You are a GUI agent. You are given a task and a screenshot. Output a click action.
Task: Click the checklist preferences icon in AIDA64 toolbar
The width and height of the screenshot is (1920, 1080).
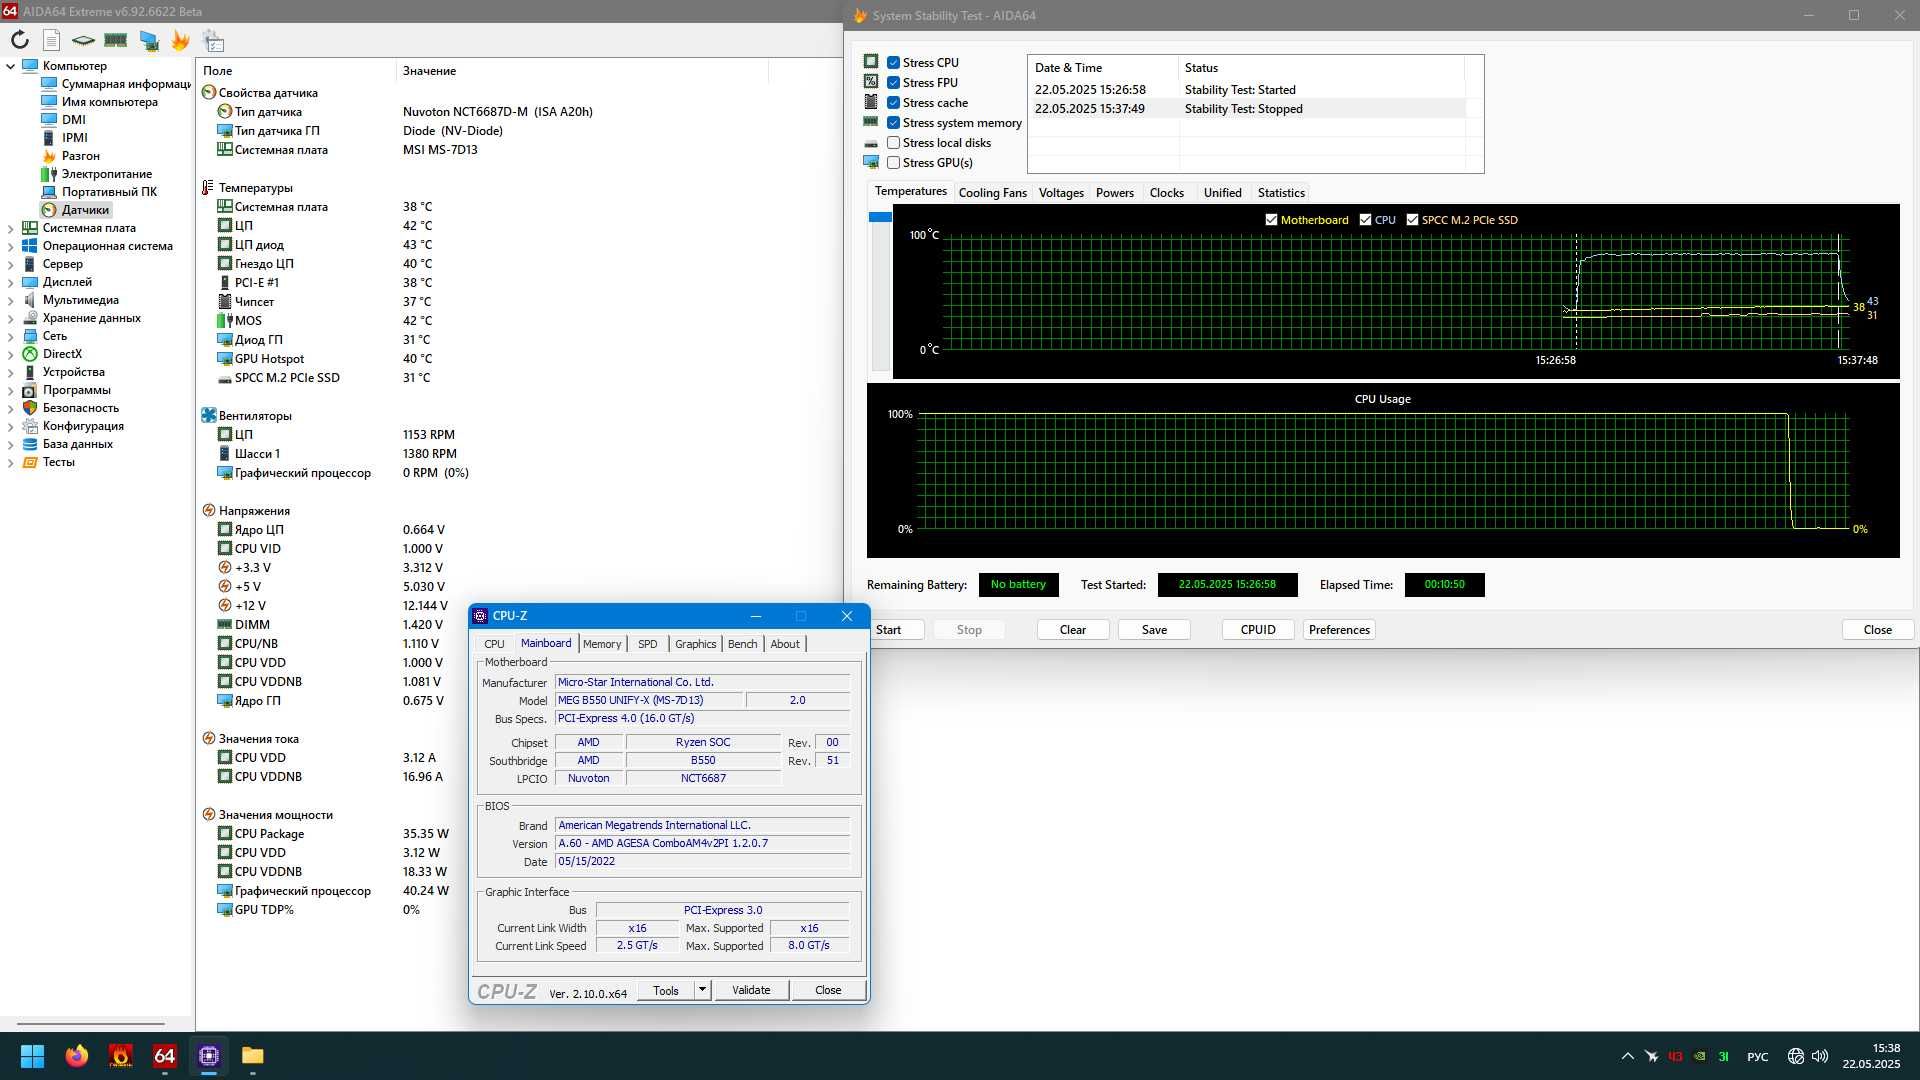tap(213, 40)
